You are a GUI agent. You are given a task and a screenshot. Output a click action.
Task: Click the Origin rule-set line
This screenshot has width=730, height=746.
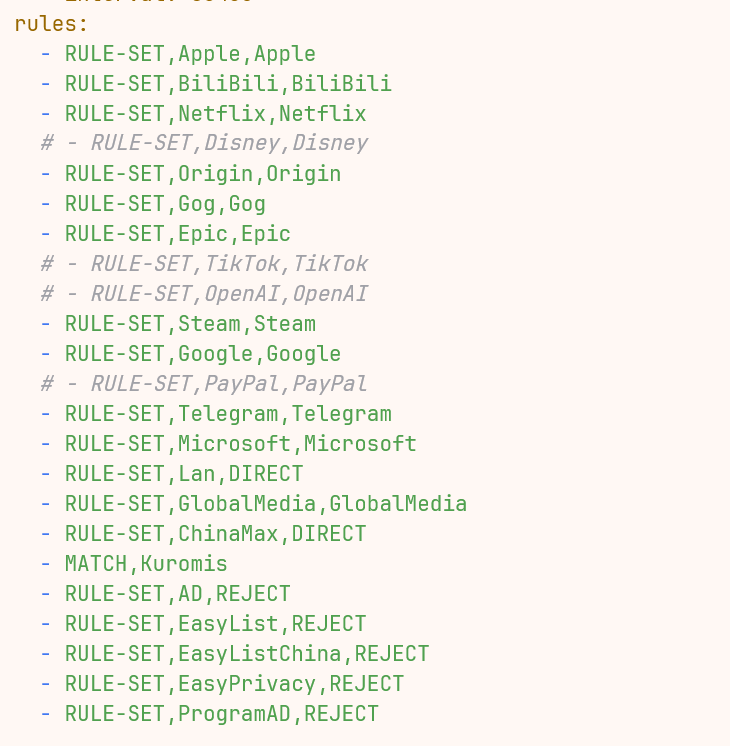point(191,174)
